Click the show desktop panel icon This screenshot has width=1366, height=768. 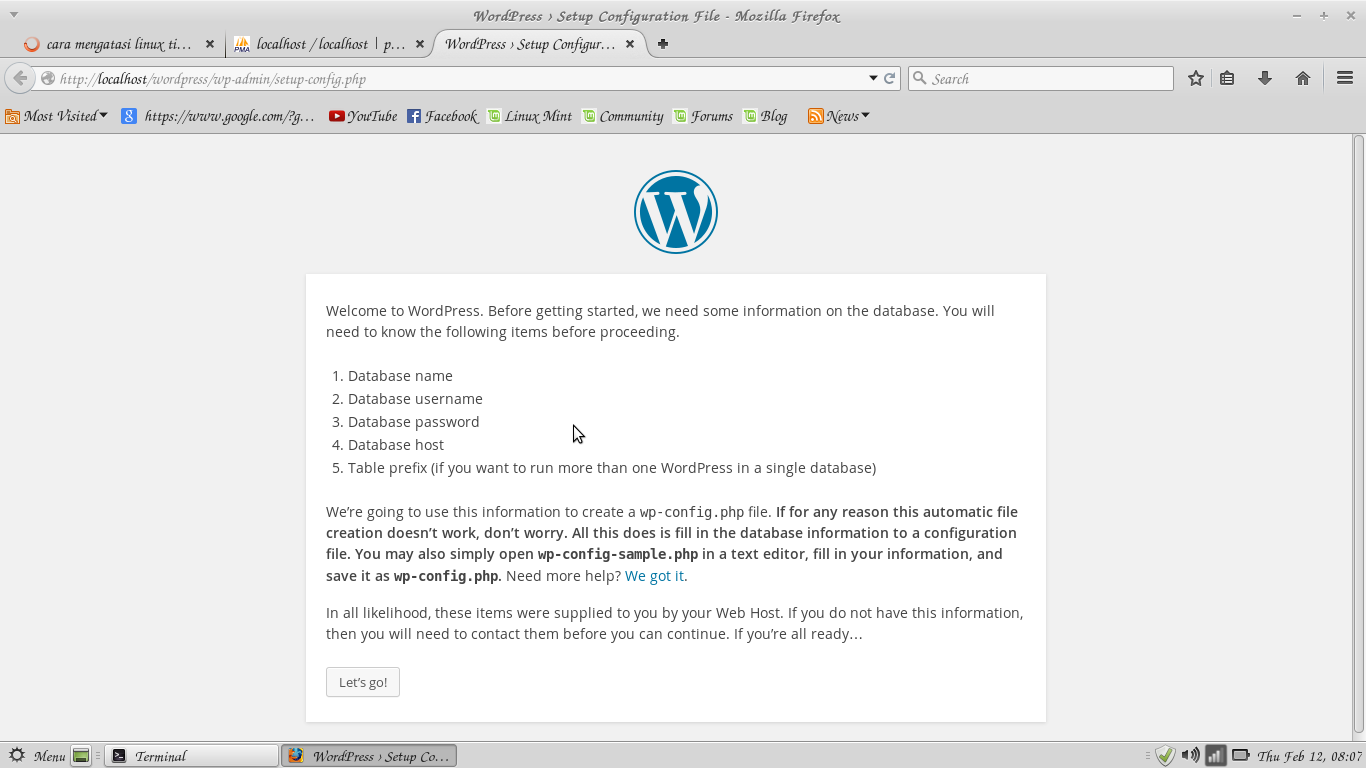click(x=82, y=756)
